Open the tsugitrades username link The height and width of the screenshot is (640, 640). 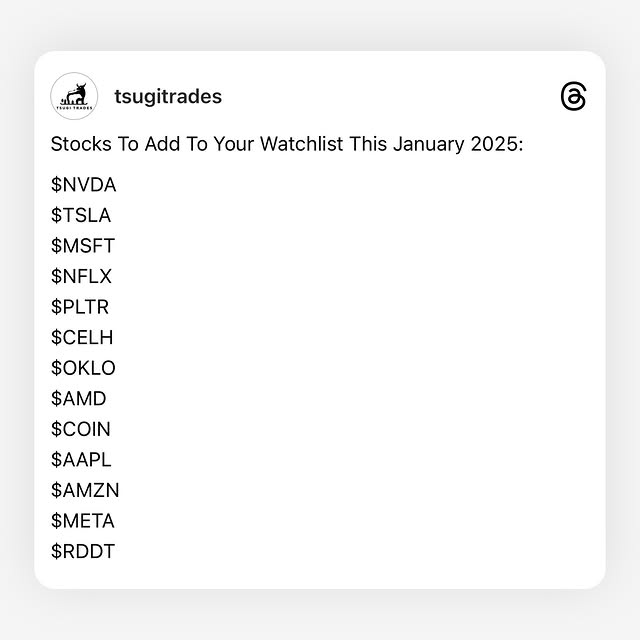tap(168, 97)
